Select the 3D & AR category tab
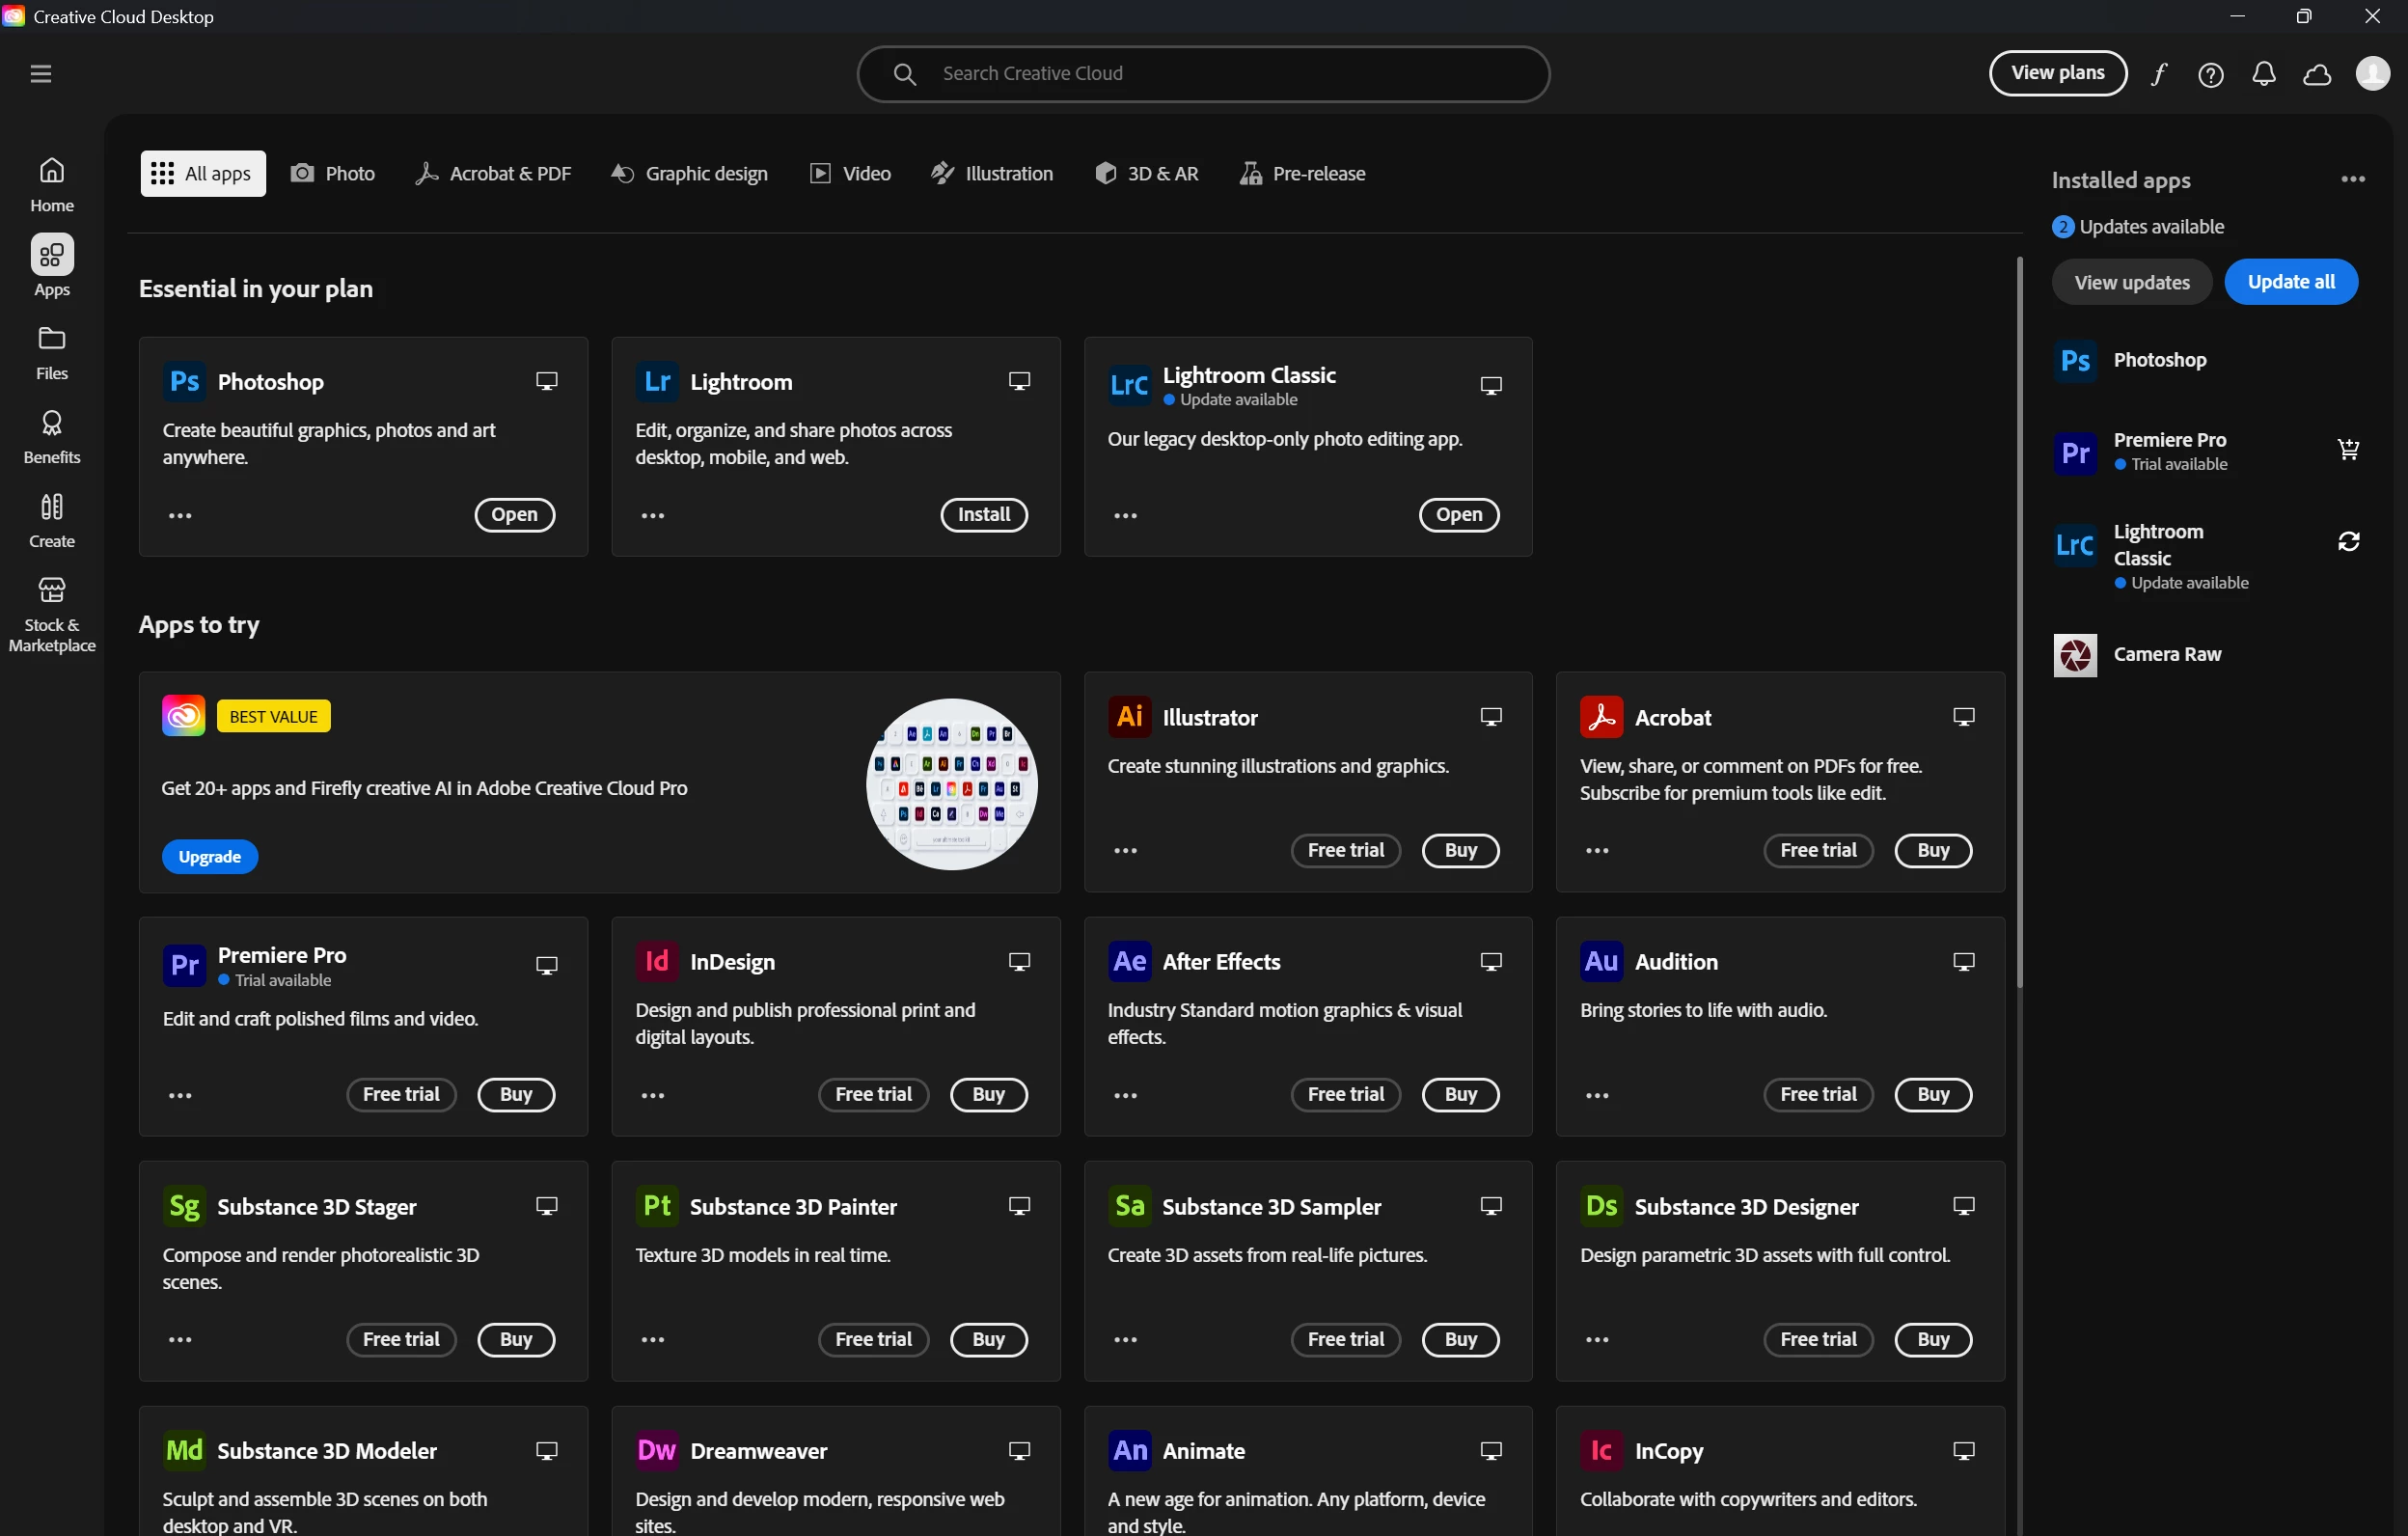The height and width of the screenshot is (1536, 2408). pos(1146,174)
